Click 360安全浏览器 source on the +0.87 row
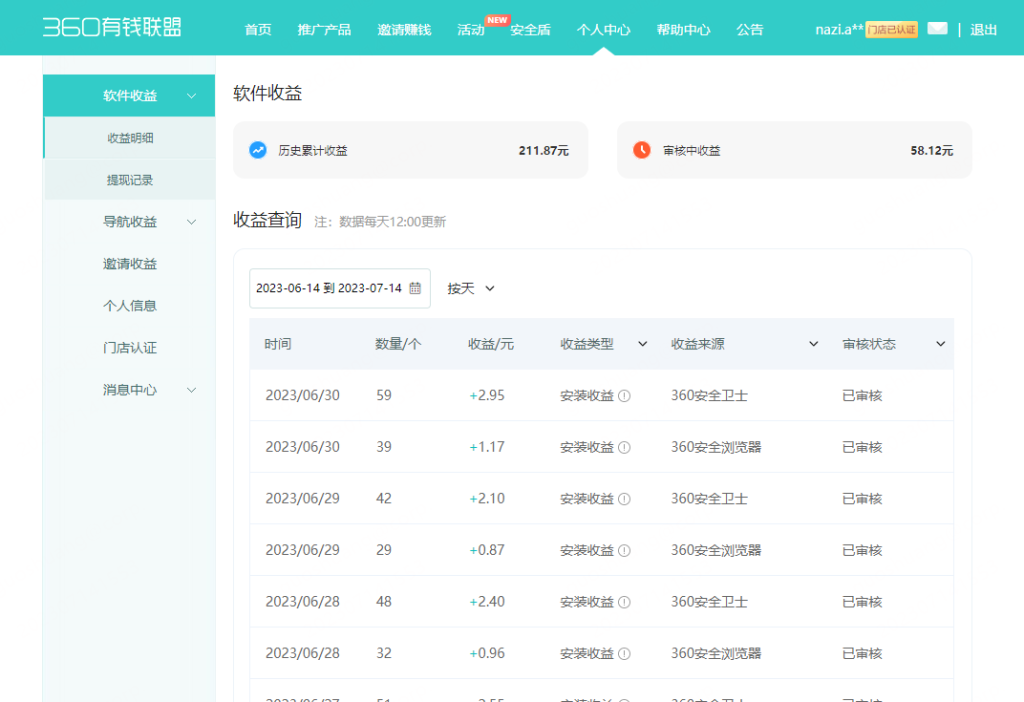 click(716, 550)
